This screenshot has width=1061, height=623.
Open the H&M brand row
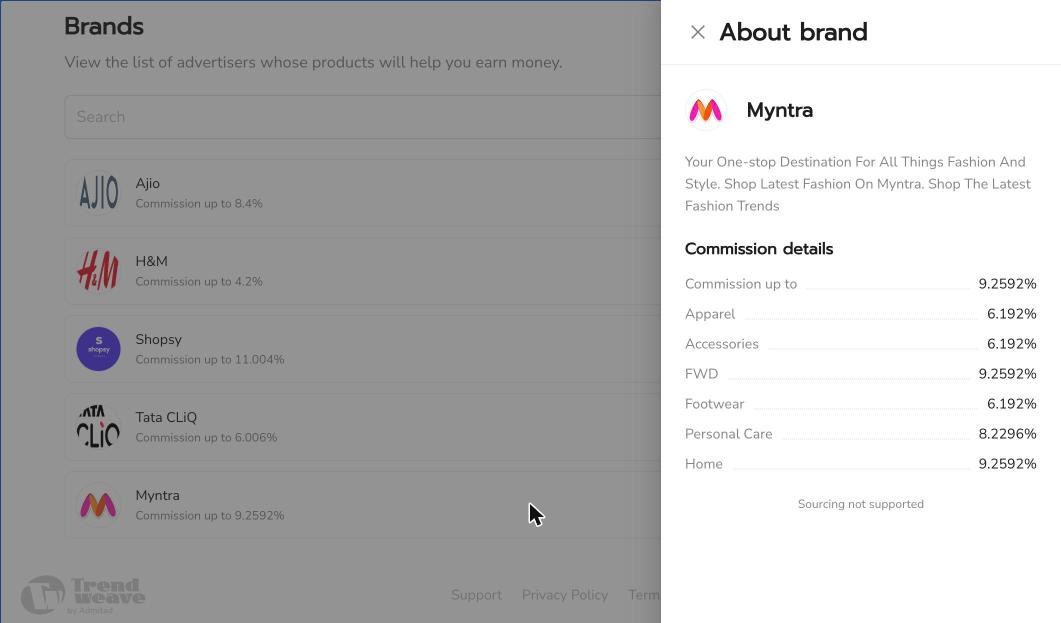363,271
